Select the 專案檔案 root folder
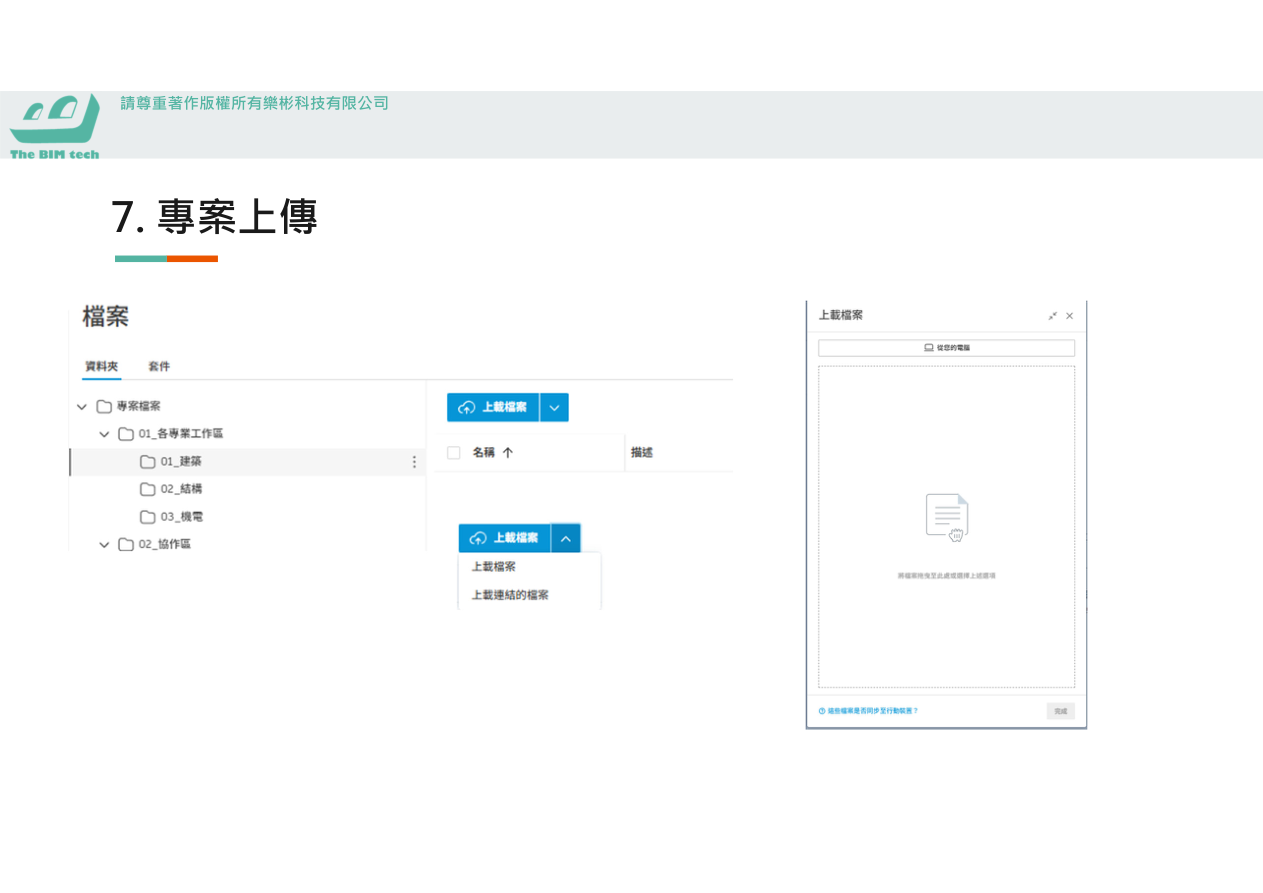 tap(129, 407)
